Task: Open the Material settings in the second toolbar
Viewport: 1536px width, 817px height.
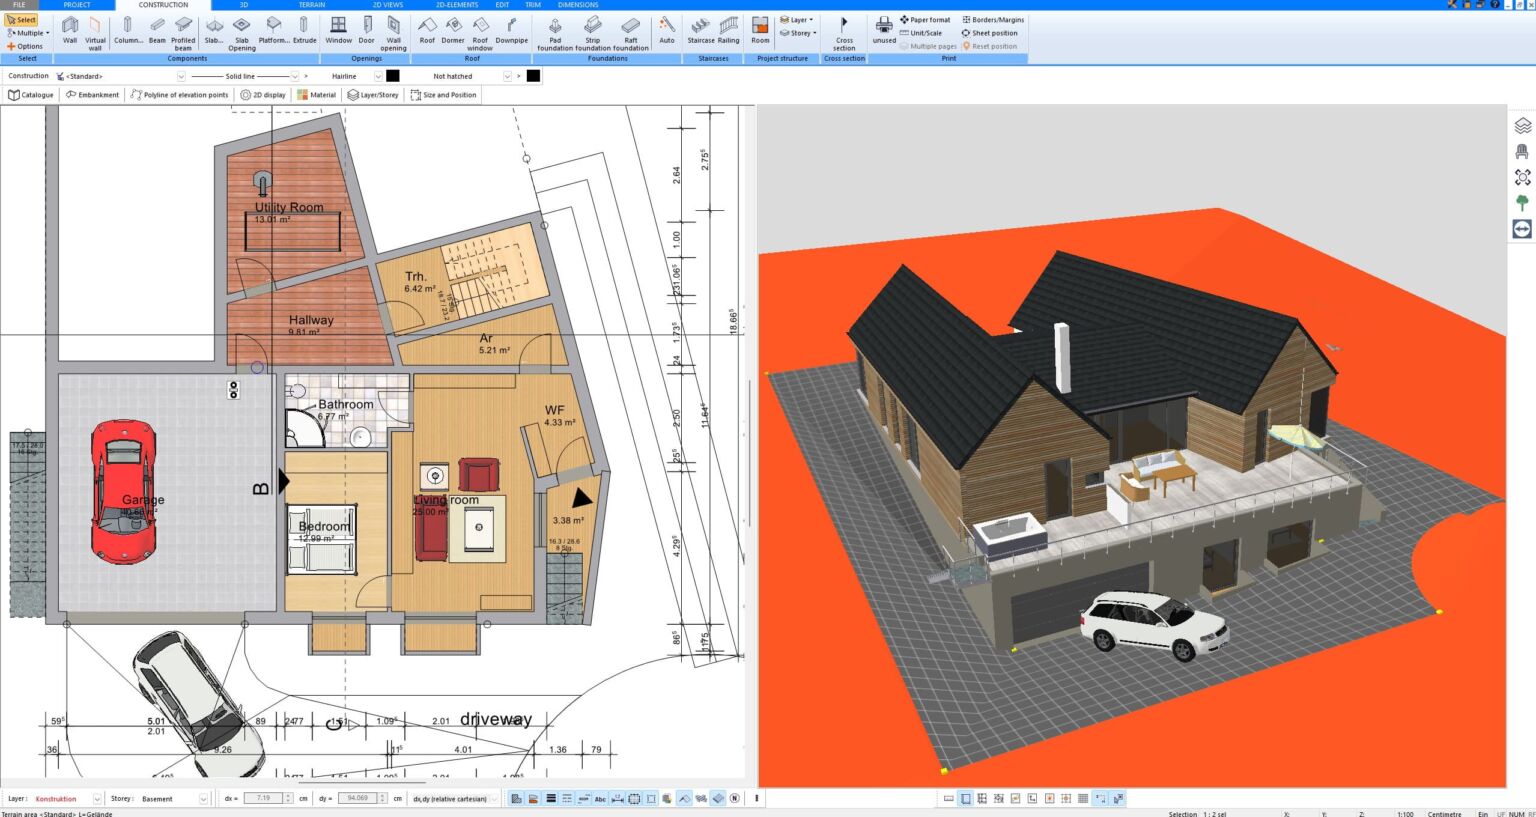Action: pyautogui.click(x=317, y=94)
